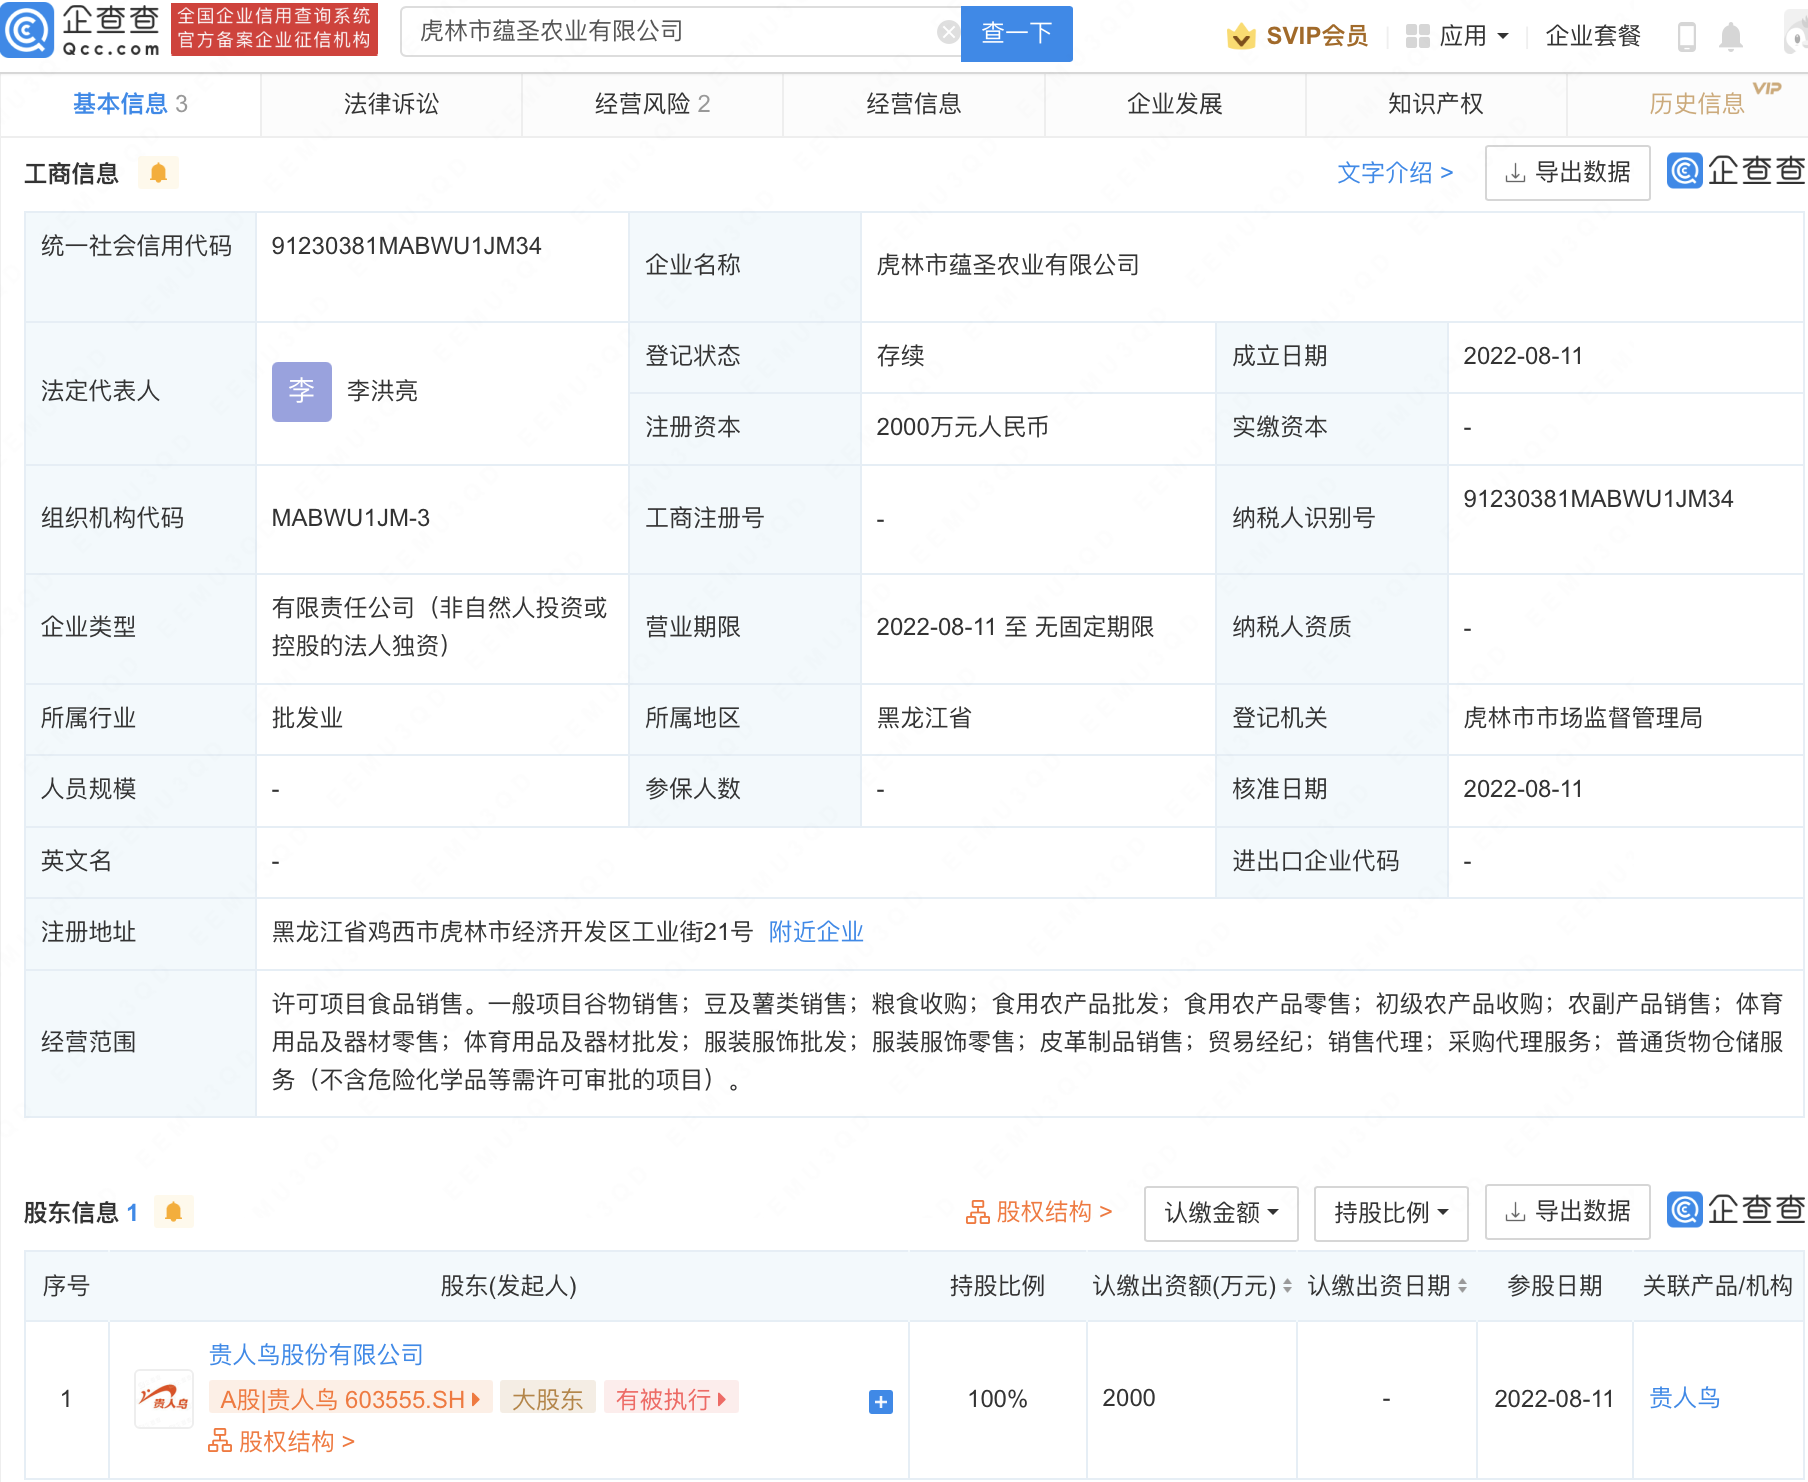Open 贵人鸟 related product link
This screenshot has width=1808, height=1482.
1684,1398
